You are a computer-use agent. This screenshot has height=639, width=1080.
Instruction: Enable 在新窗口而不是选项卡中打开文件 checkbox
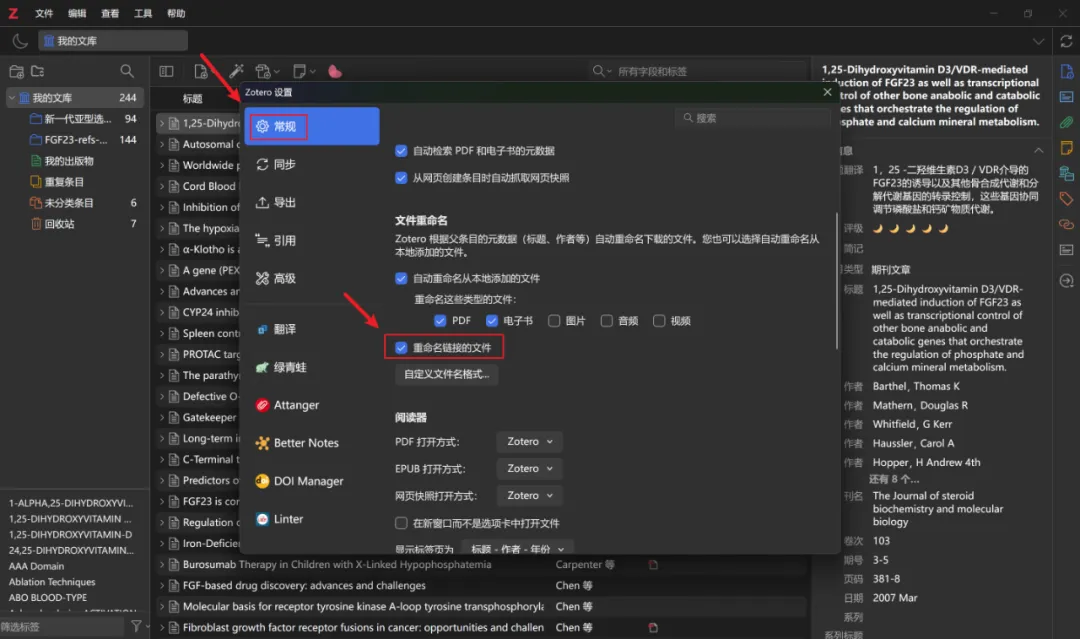coord(401,523)
